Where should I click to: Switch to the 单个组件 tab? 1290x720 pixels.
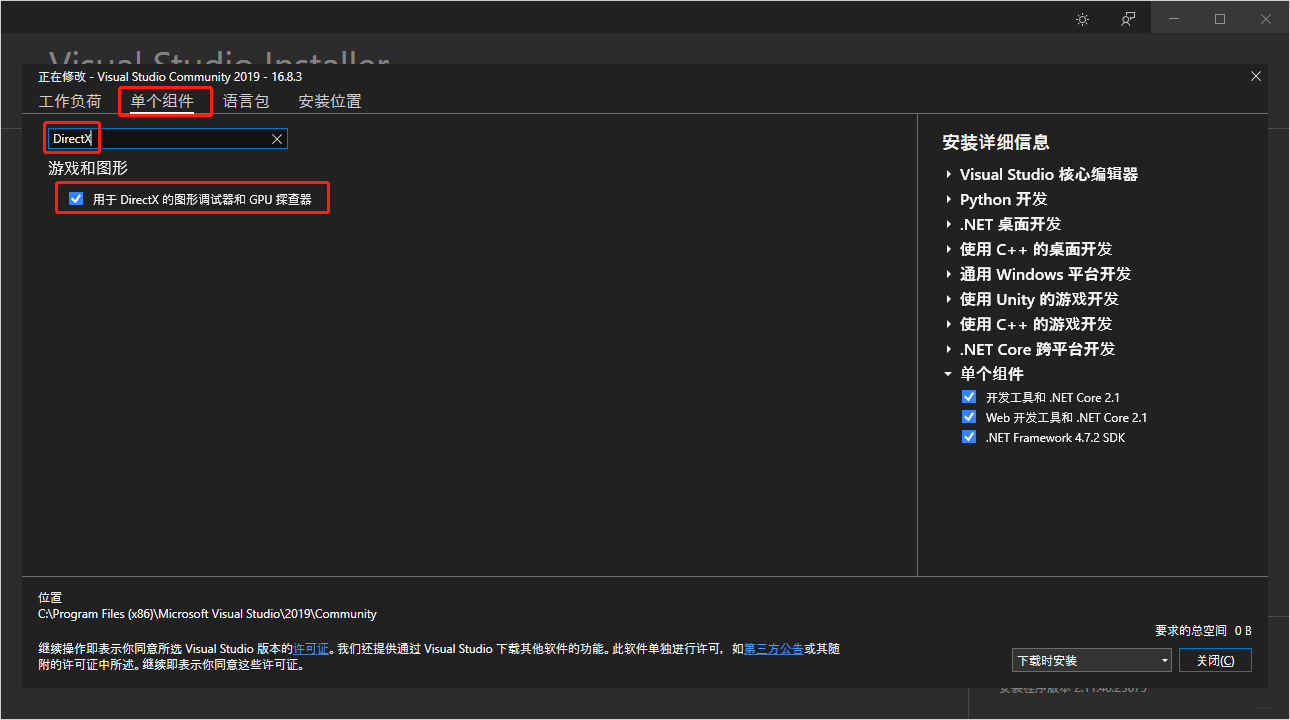click(x=162, y=101)
